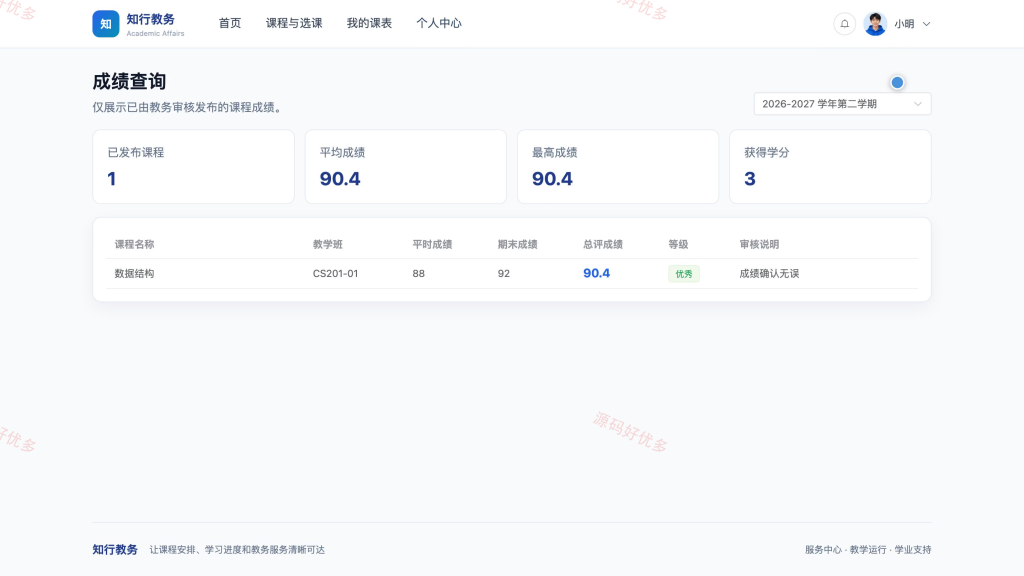The height and width of the screenshot is (576, 1024).
Task: Click the green 优秀 grade badge
Action: click(x=684, y=274)
